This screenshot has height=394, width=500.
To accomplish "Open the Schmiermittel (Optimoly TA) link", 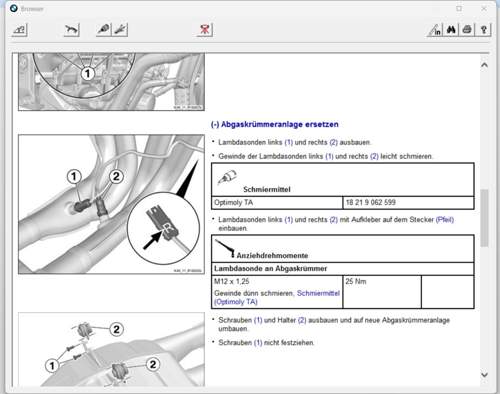I will point(277,297).
